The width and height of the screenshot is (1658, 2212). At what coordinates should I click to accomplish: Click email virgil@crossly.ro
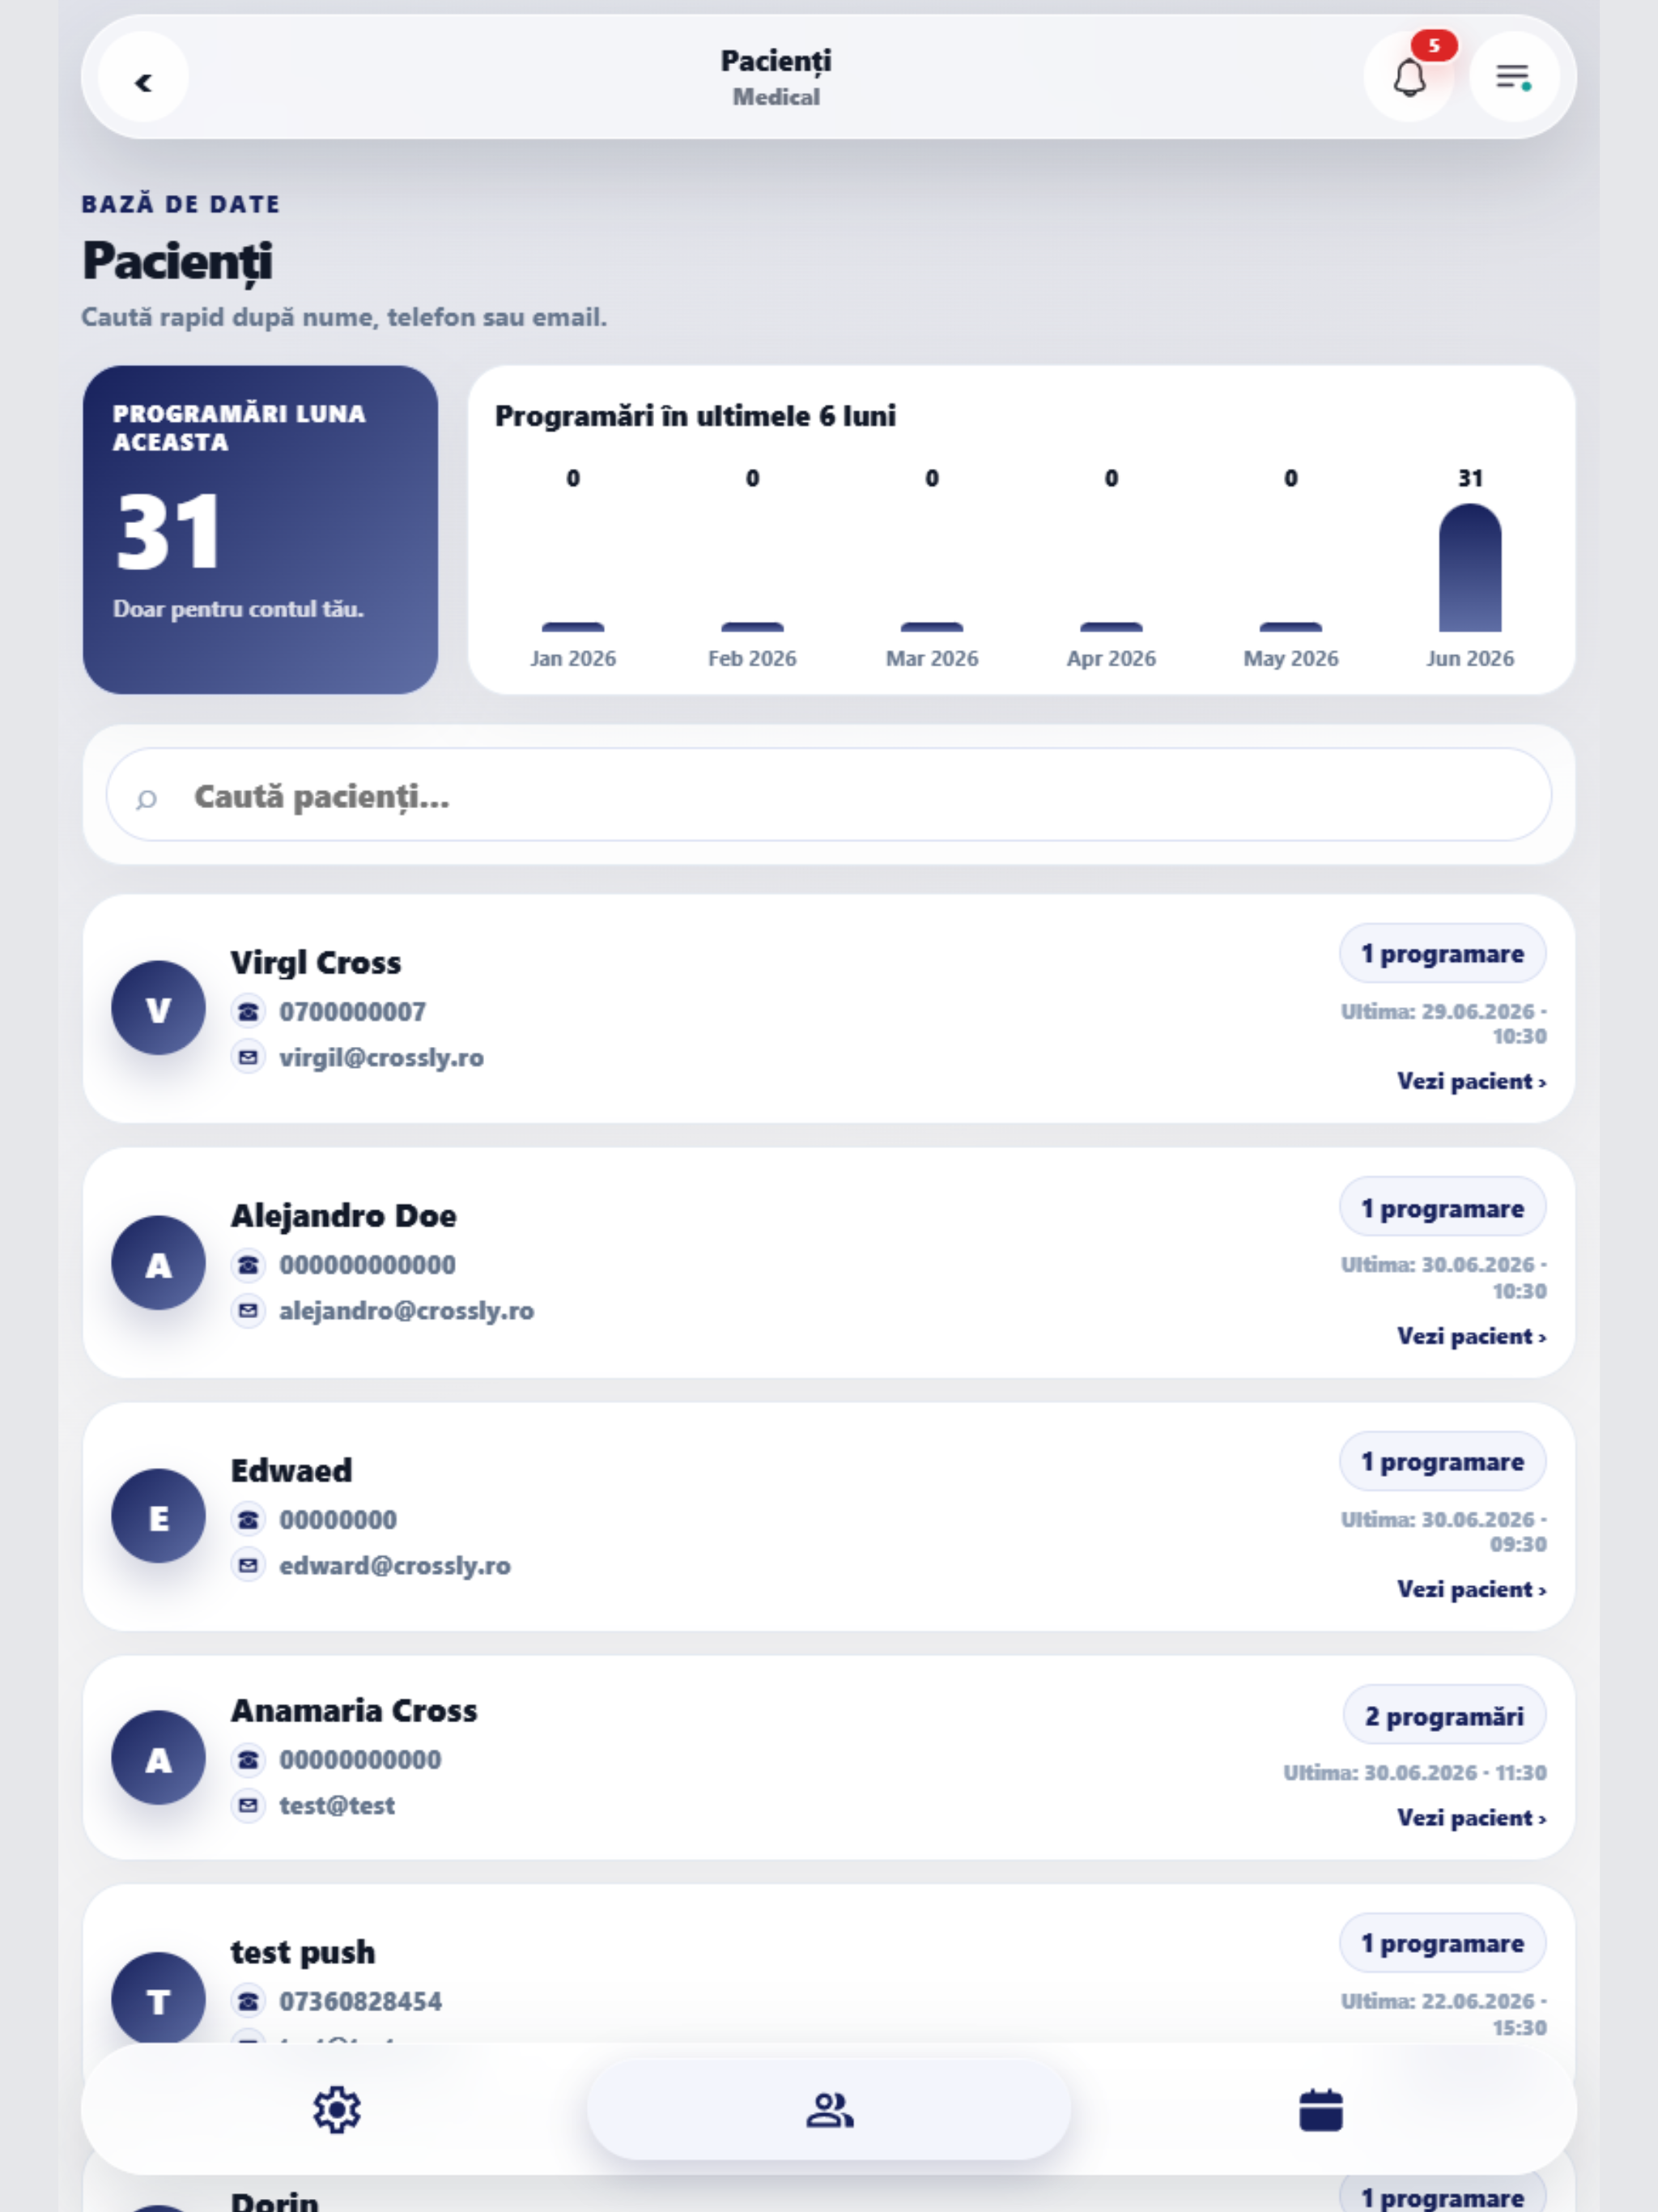click(381, 1057)
